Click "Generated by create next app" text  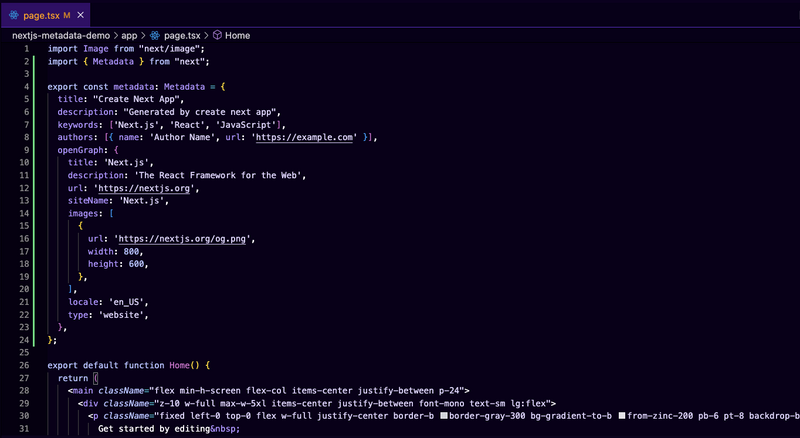(x=200, y=112)
